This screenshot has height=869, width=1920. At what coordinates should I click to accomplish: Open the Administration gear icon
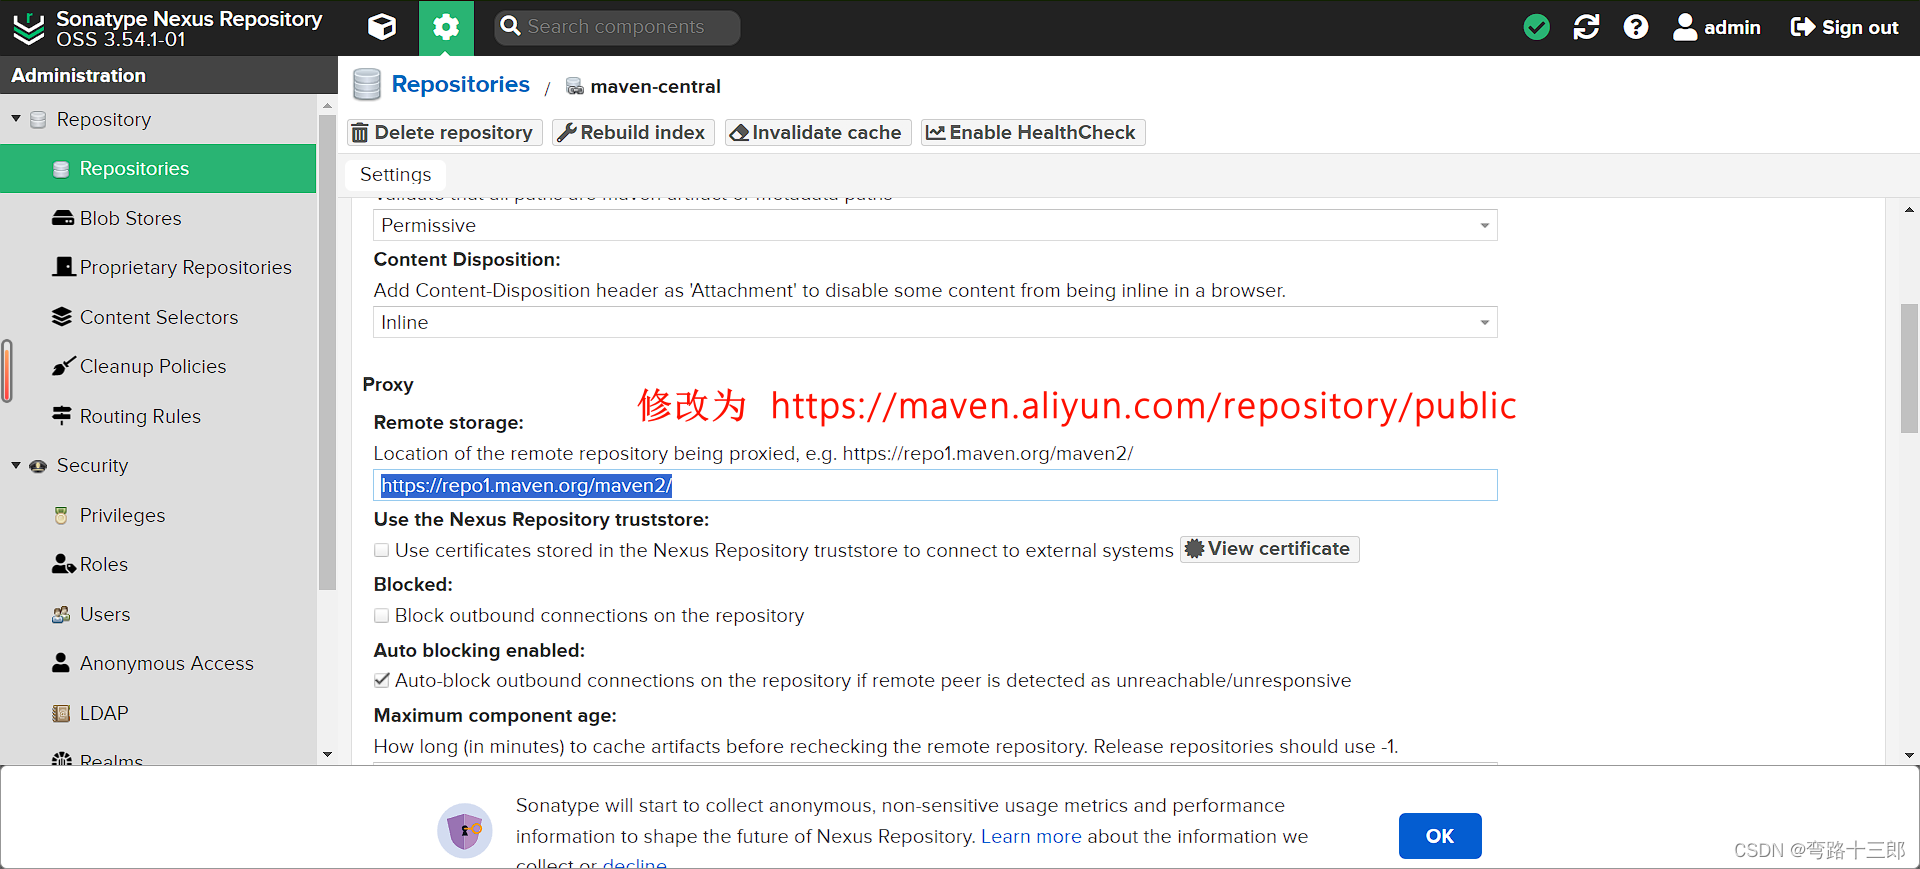click(446, 27)
